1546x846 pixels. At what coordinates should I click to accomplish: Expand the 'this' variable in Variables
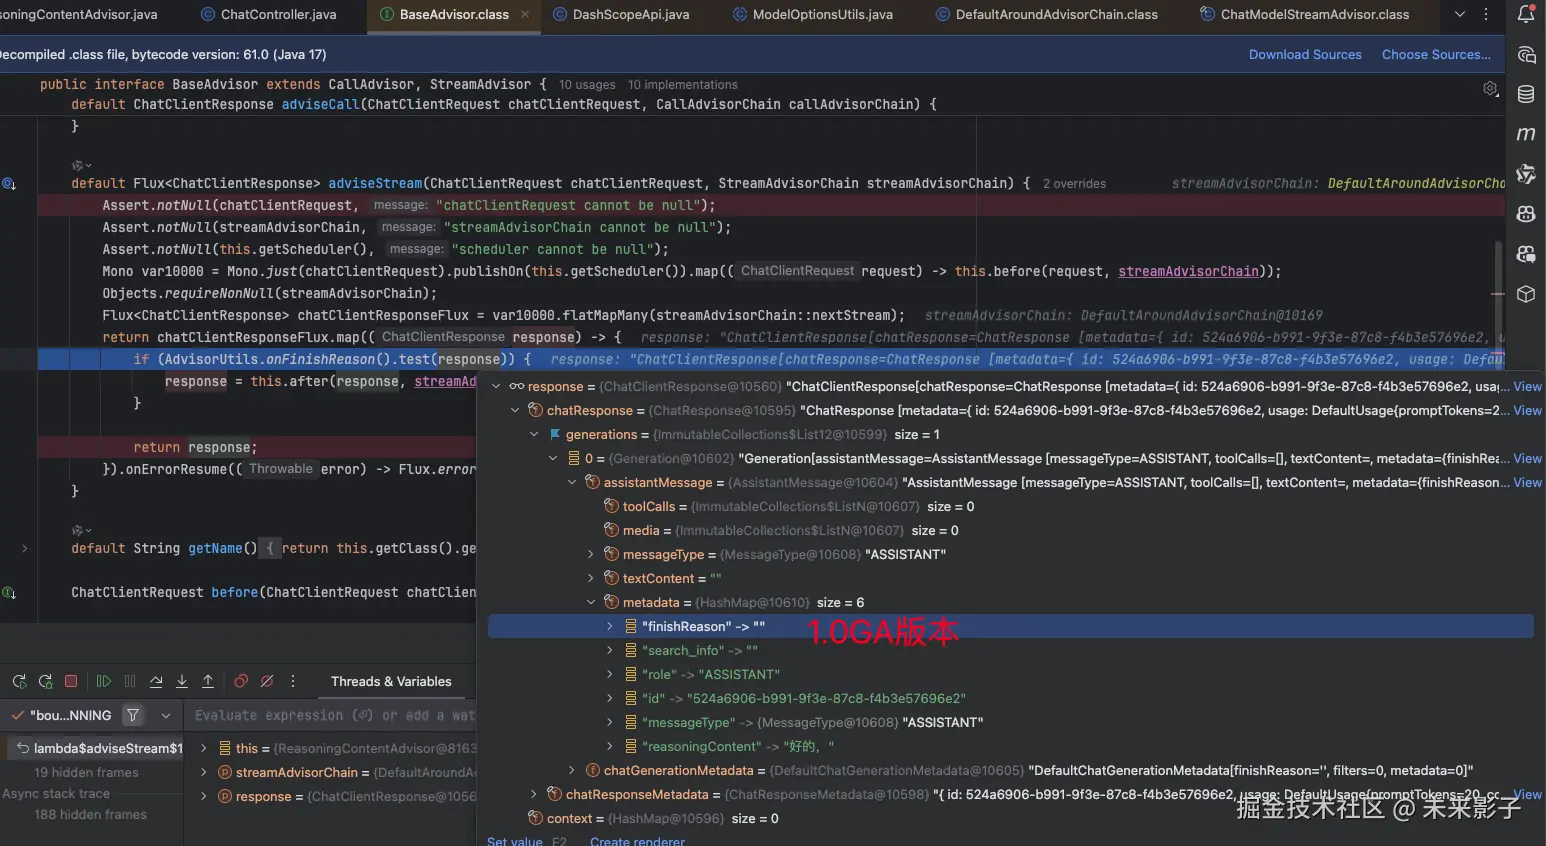(x=204, y=749)
